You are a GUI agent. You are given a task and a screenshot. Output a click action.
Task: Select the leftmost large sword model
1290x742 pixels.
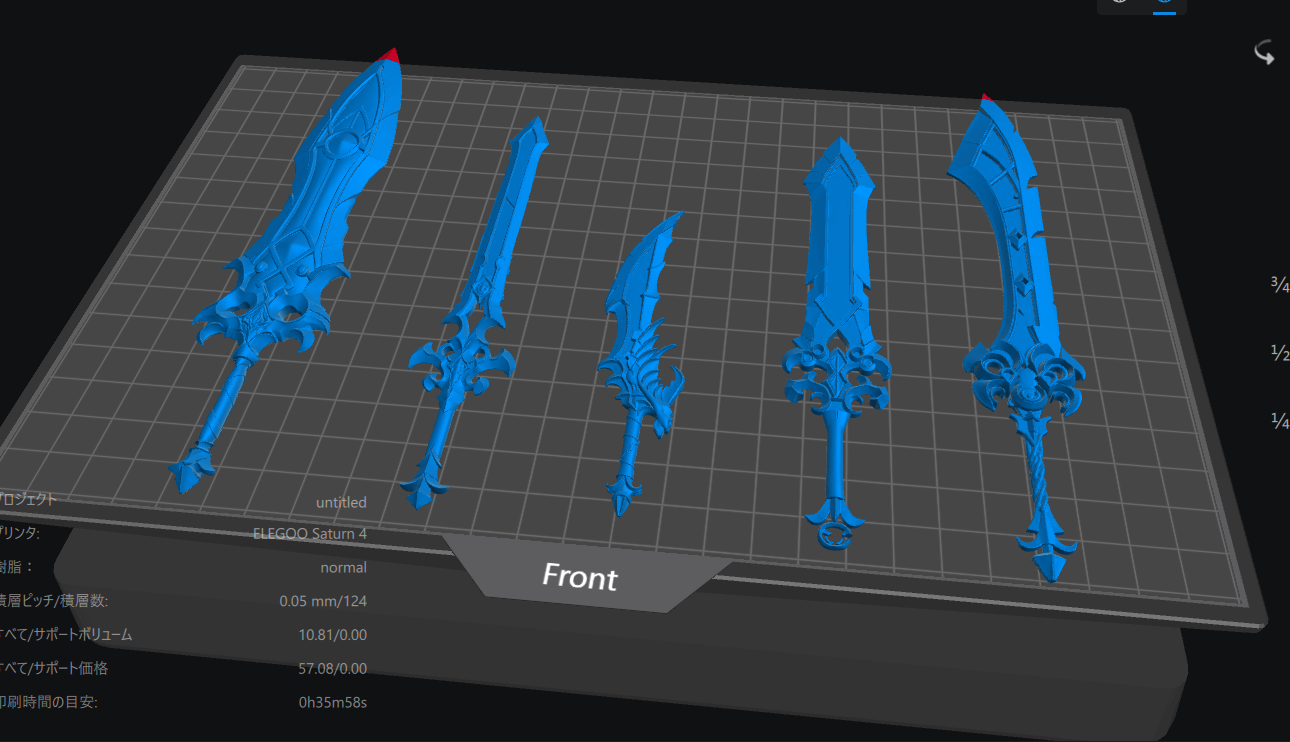[300, 250]
